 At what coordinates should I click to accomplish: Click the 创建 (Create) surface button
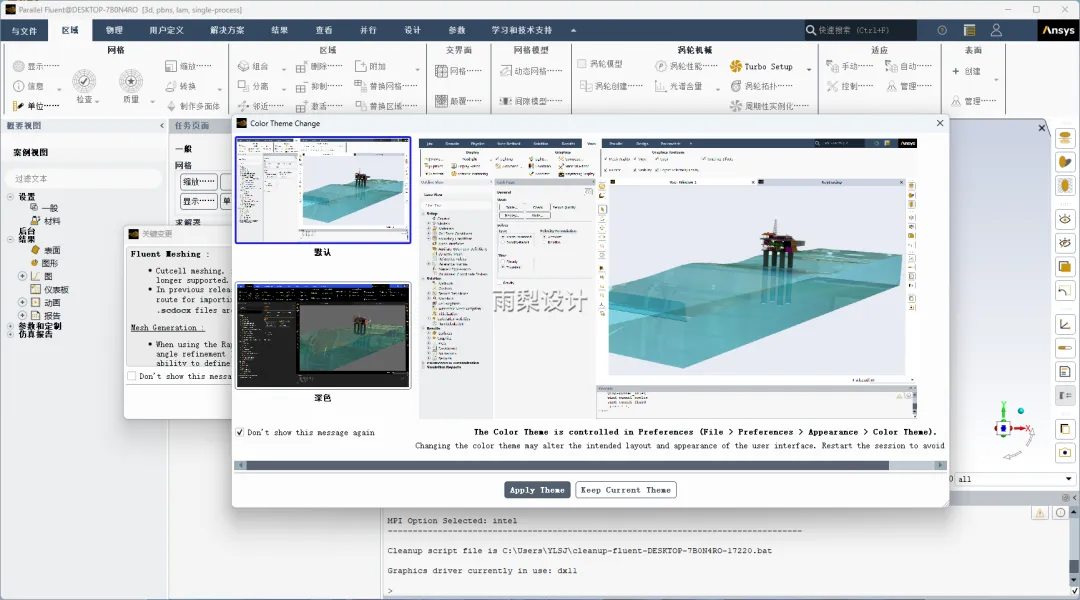pos(967,71)
